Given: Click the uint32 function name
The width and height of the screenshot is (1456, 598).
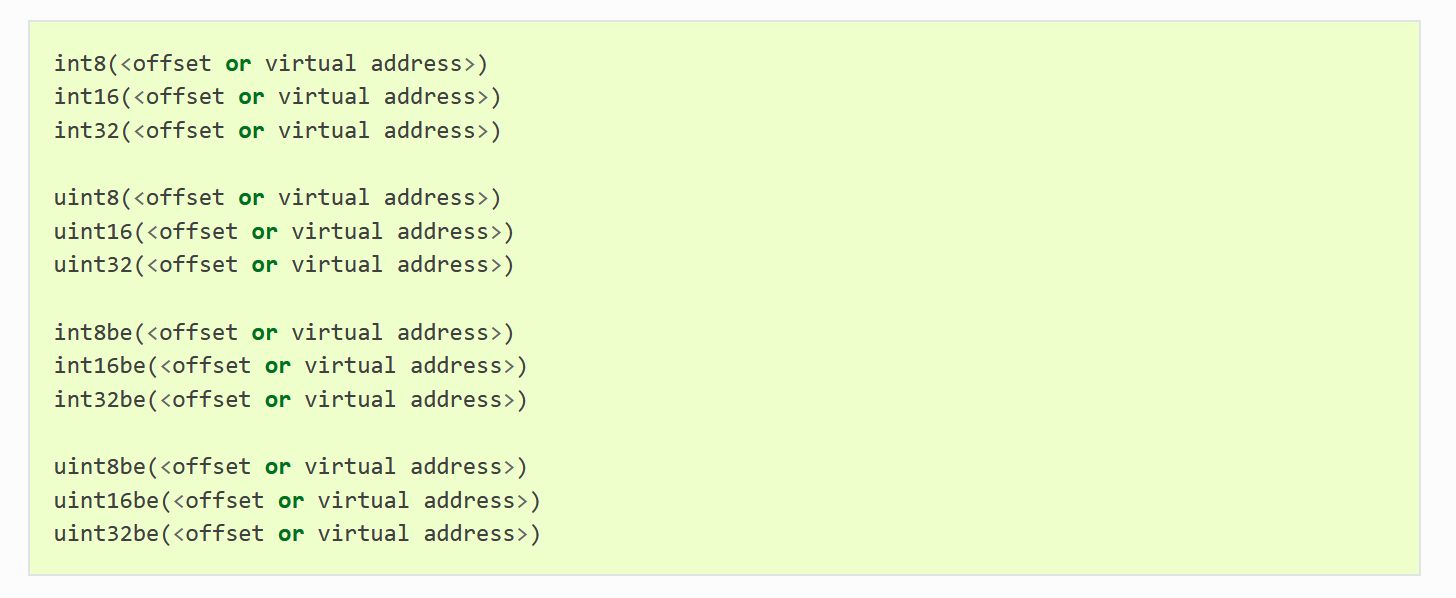Looking at the screenshot, I should click(x=94, y=265).
